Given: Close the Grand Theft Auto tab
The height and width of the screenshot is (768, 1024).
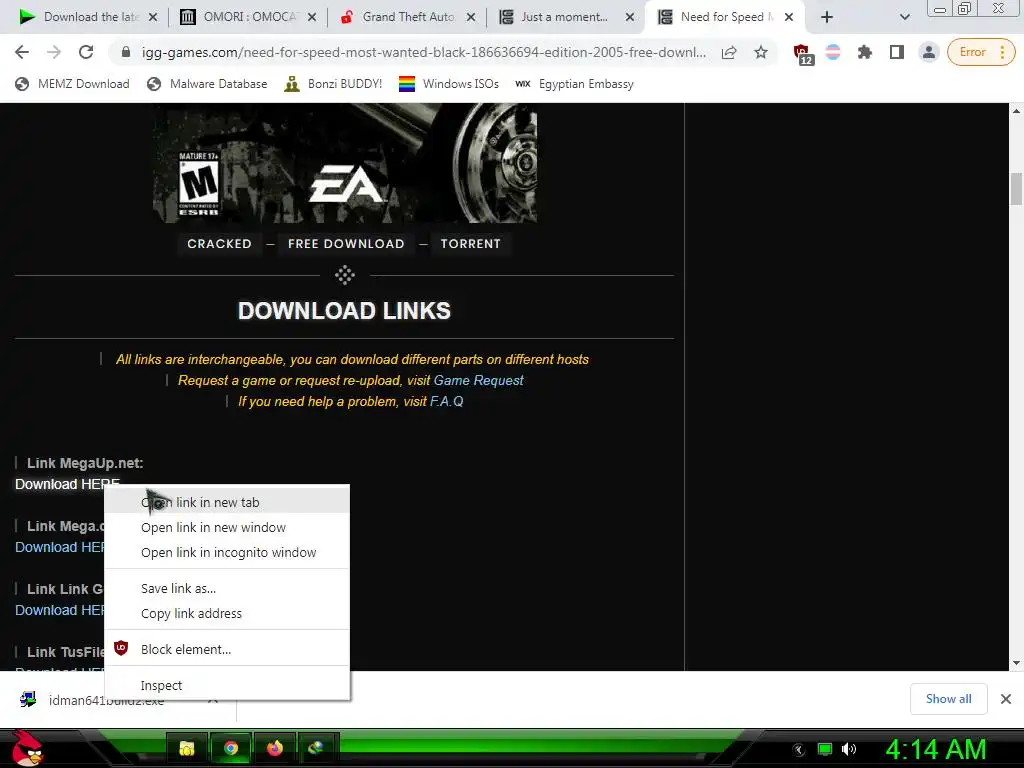Looking at the screenshot, I should click(x=471, y=17).
